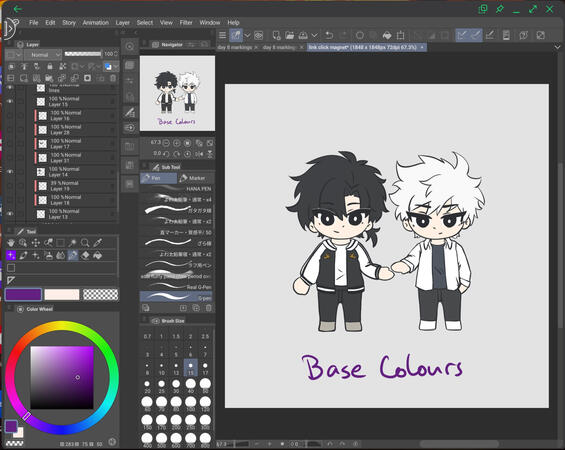The width and height of the screenshot is (565, 450).
Task: Select the Magnifier zoom tool in Tool palette
Action: 85,242
